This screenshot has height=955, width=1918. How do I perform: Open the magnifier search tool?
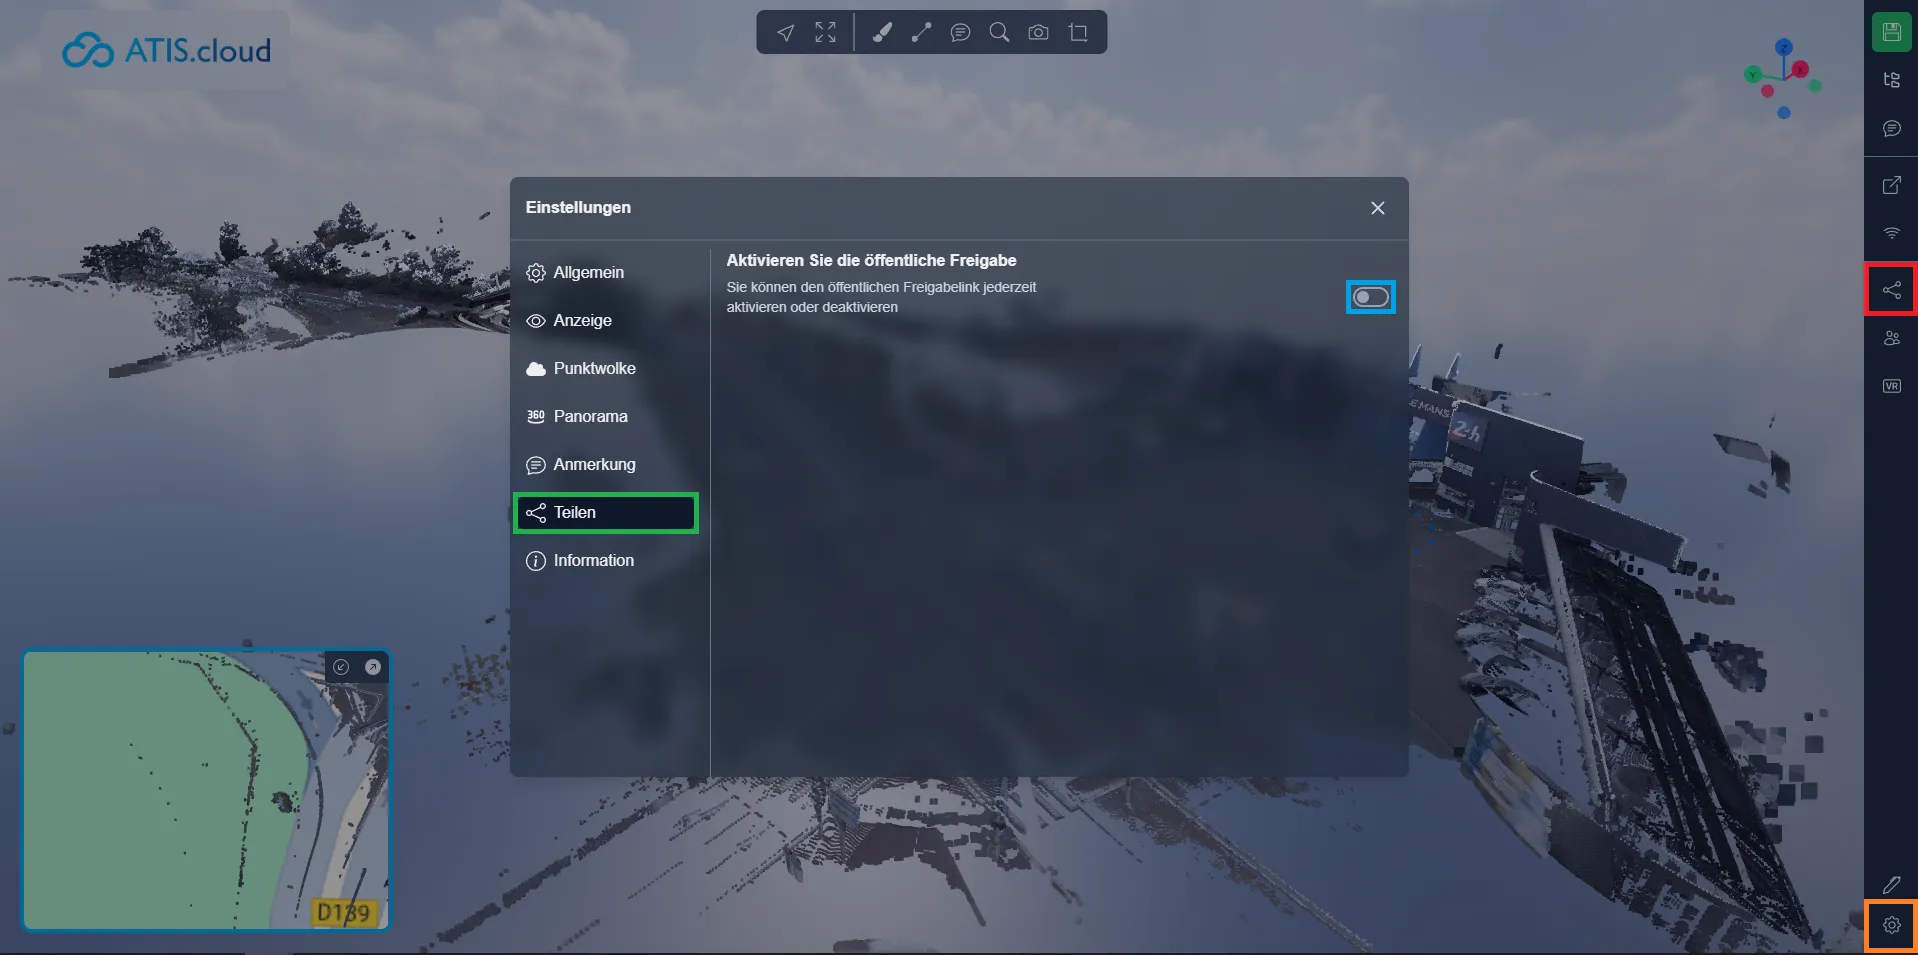[x=999, y=33]
